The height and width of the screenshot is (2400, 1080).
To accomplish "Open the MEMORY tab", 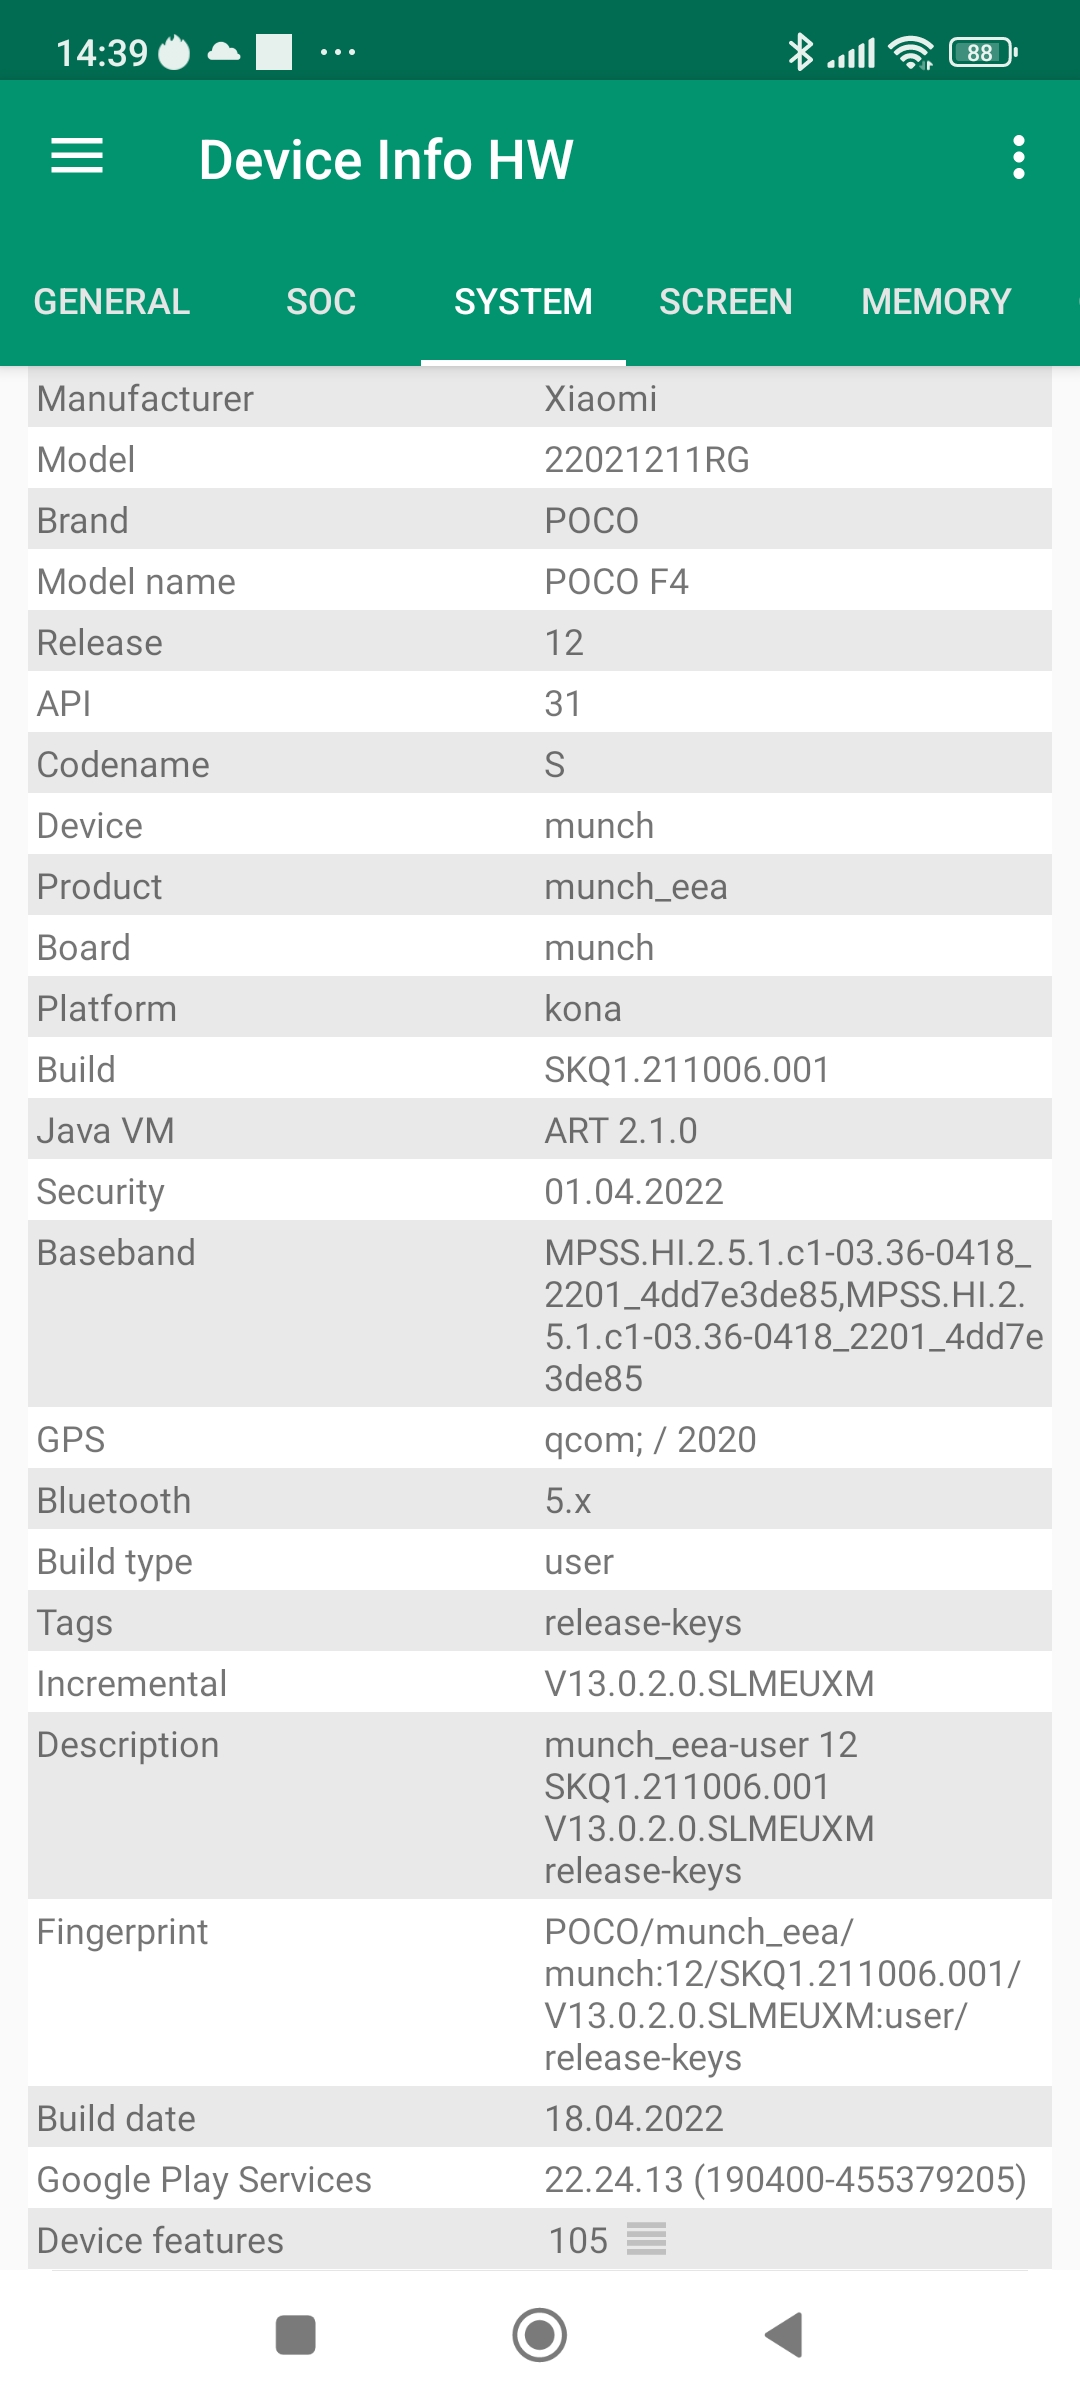I will tap(936, 302).
